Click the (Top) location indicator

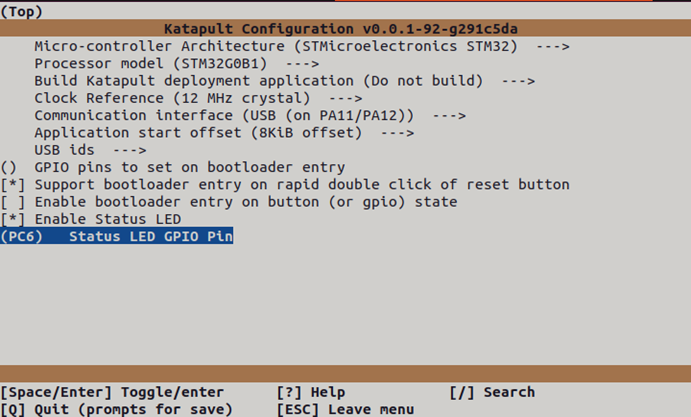[x=23, y=10]
